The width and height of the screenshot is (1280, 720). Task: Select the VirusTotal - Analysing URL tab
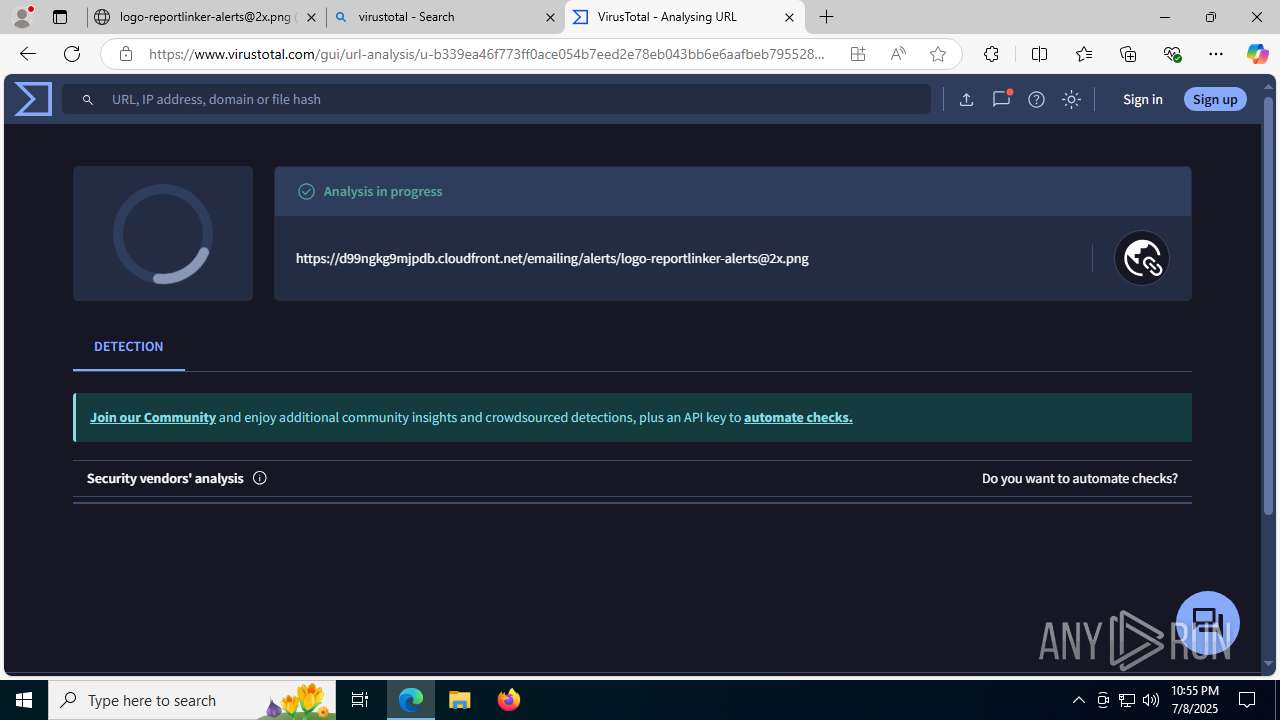click(685, 17)
